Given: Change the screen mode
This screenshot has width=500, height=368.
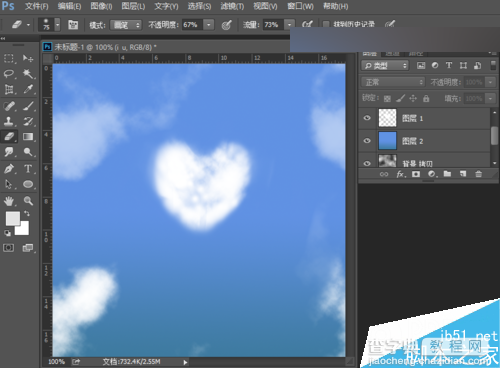Looking at the screenshot, I should click(x=28, y=248).
